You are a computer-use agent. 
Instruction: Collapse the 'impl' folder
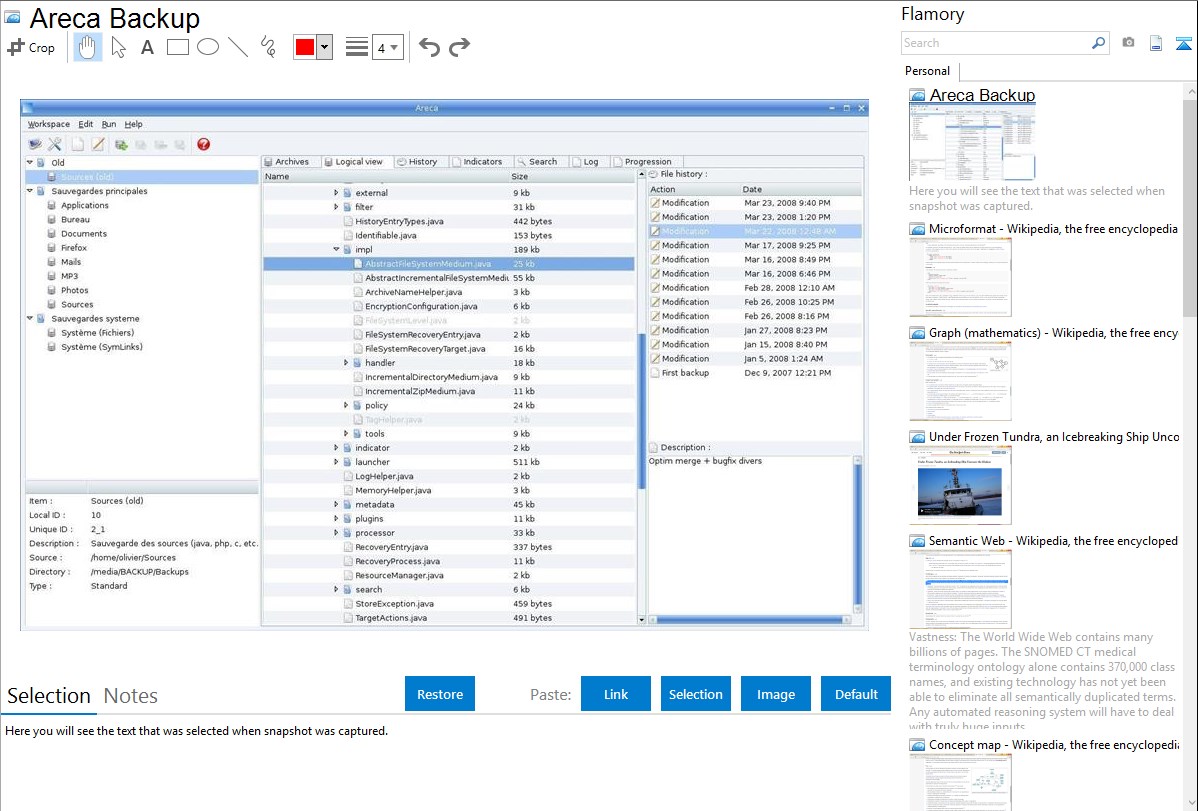point(335,249)
